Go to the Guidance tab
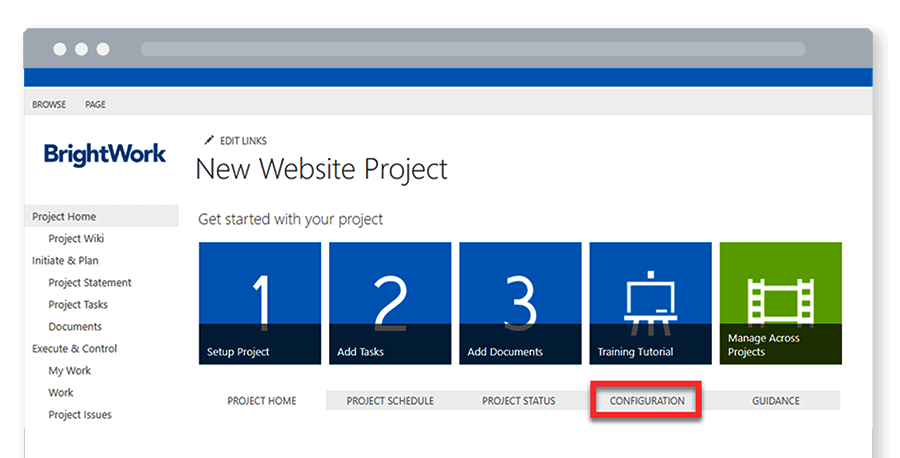The height and width of the screenshot is (458, 900). coord(776,401)
